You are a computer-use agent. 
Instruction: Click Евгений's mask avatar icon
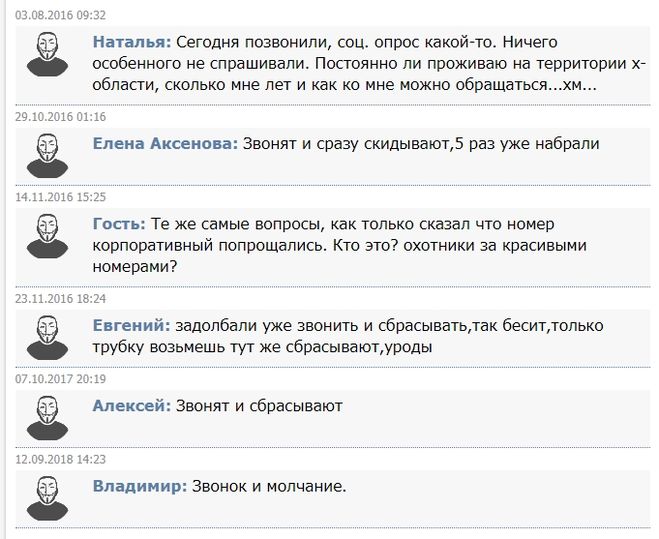(x=45, y=336)
